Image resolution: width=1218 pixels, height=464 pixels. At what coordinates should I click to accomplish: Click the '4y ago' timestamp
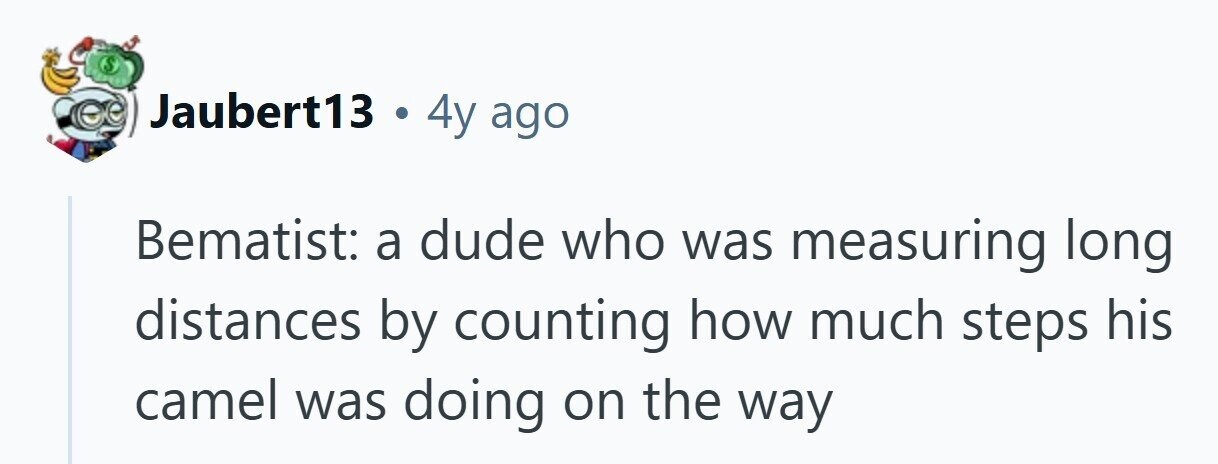497,113
